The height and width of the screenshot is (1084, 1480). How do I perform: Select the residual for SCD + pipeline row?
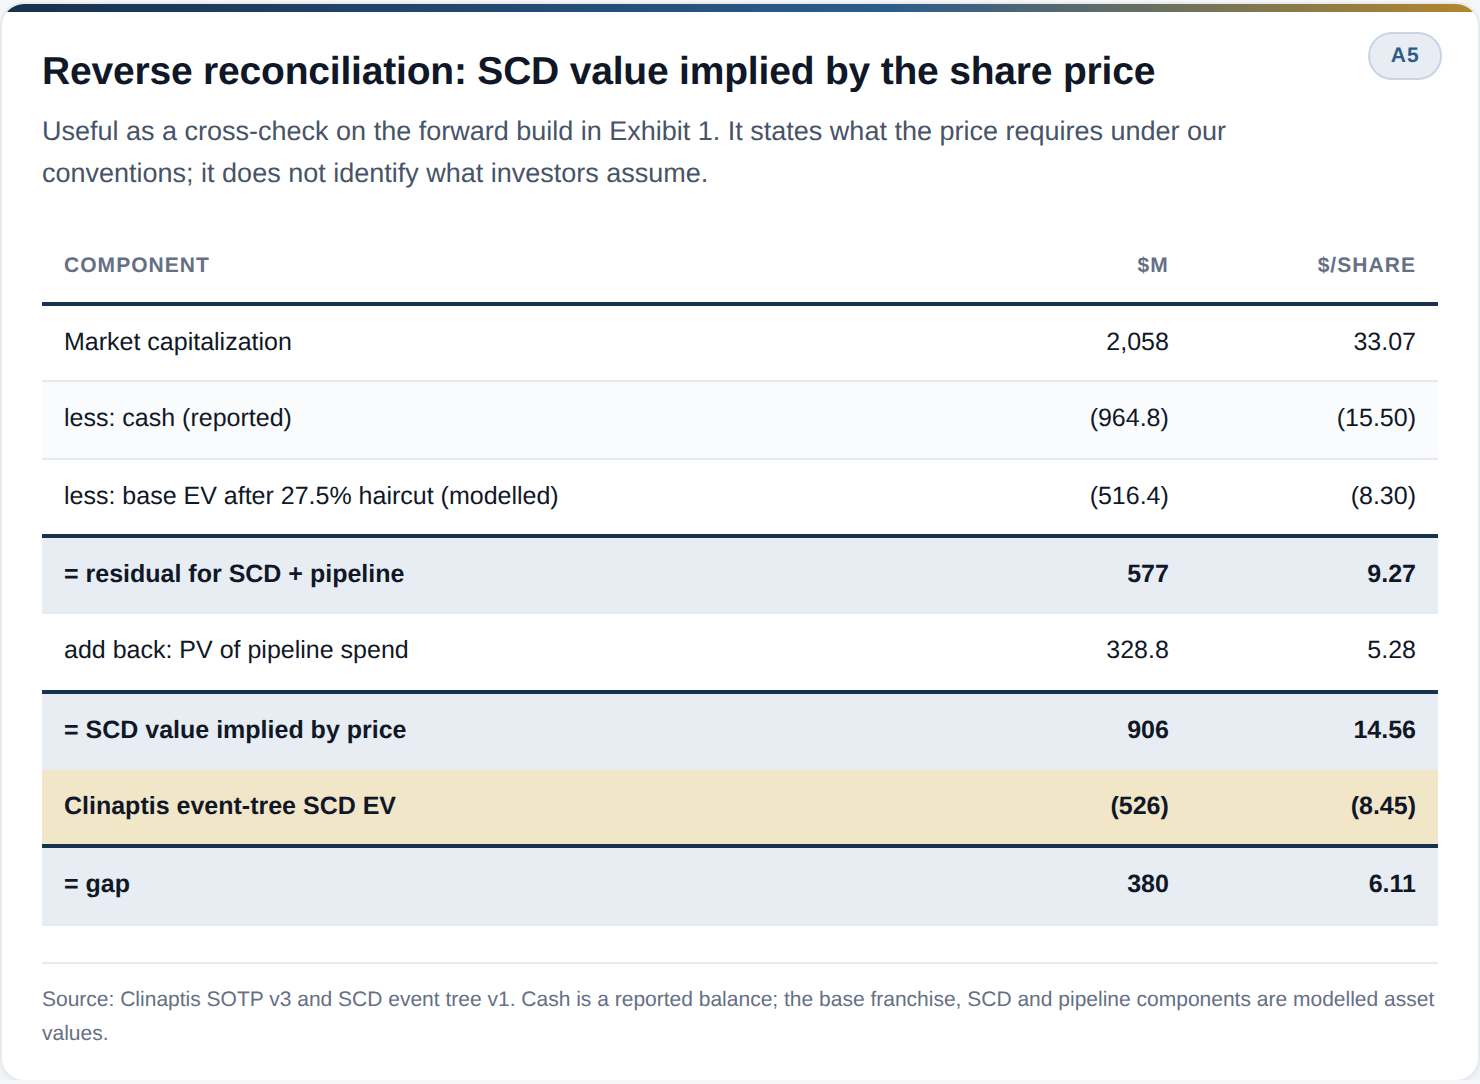[x=740, y=575]
